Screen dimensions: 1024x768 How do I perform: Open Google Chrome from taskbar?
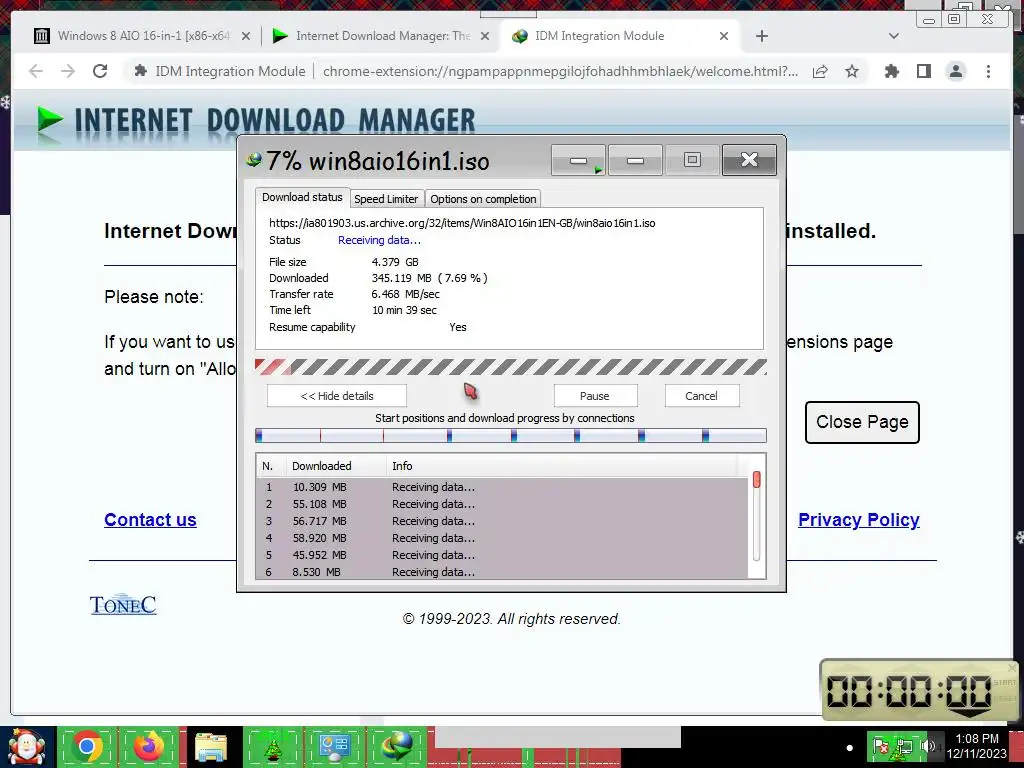click(x=88, y=747)
